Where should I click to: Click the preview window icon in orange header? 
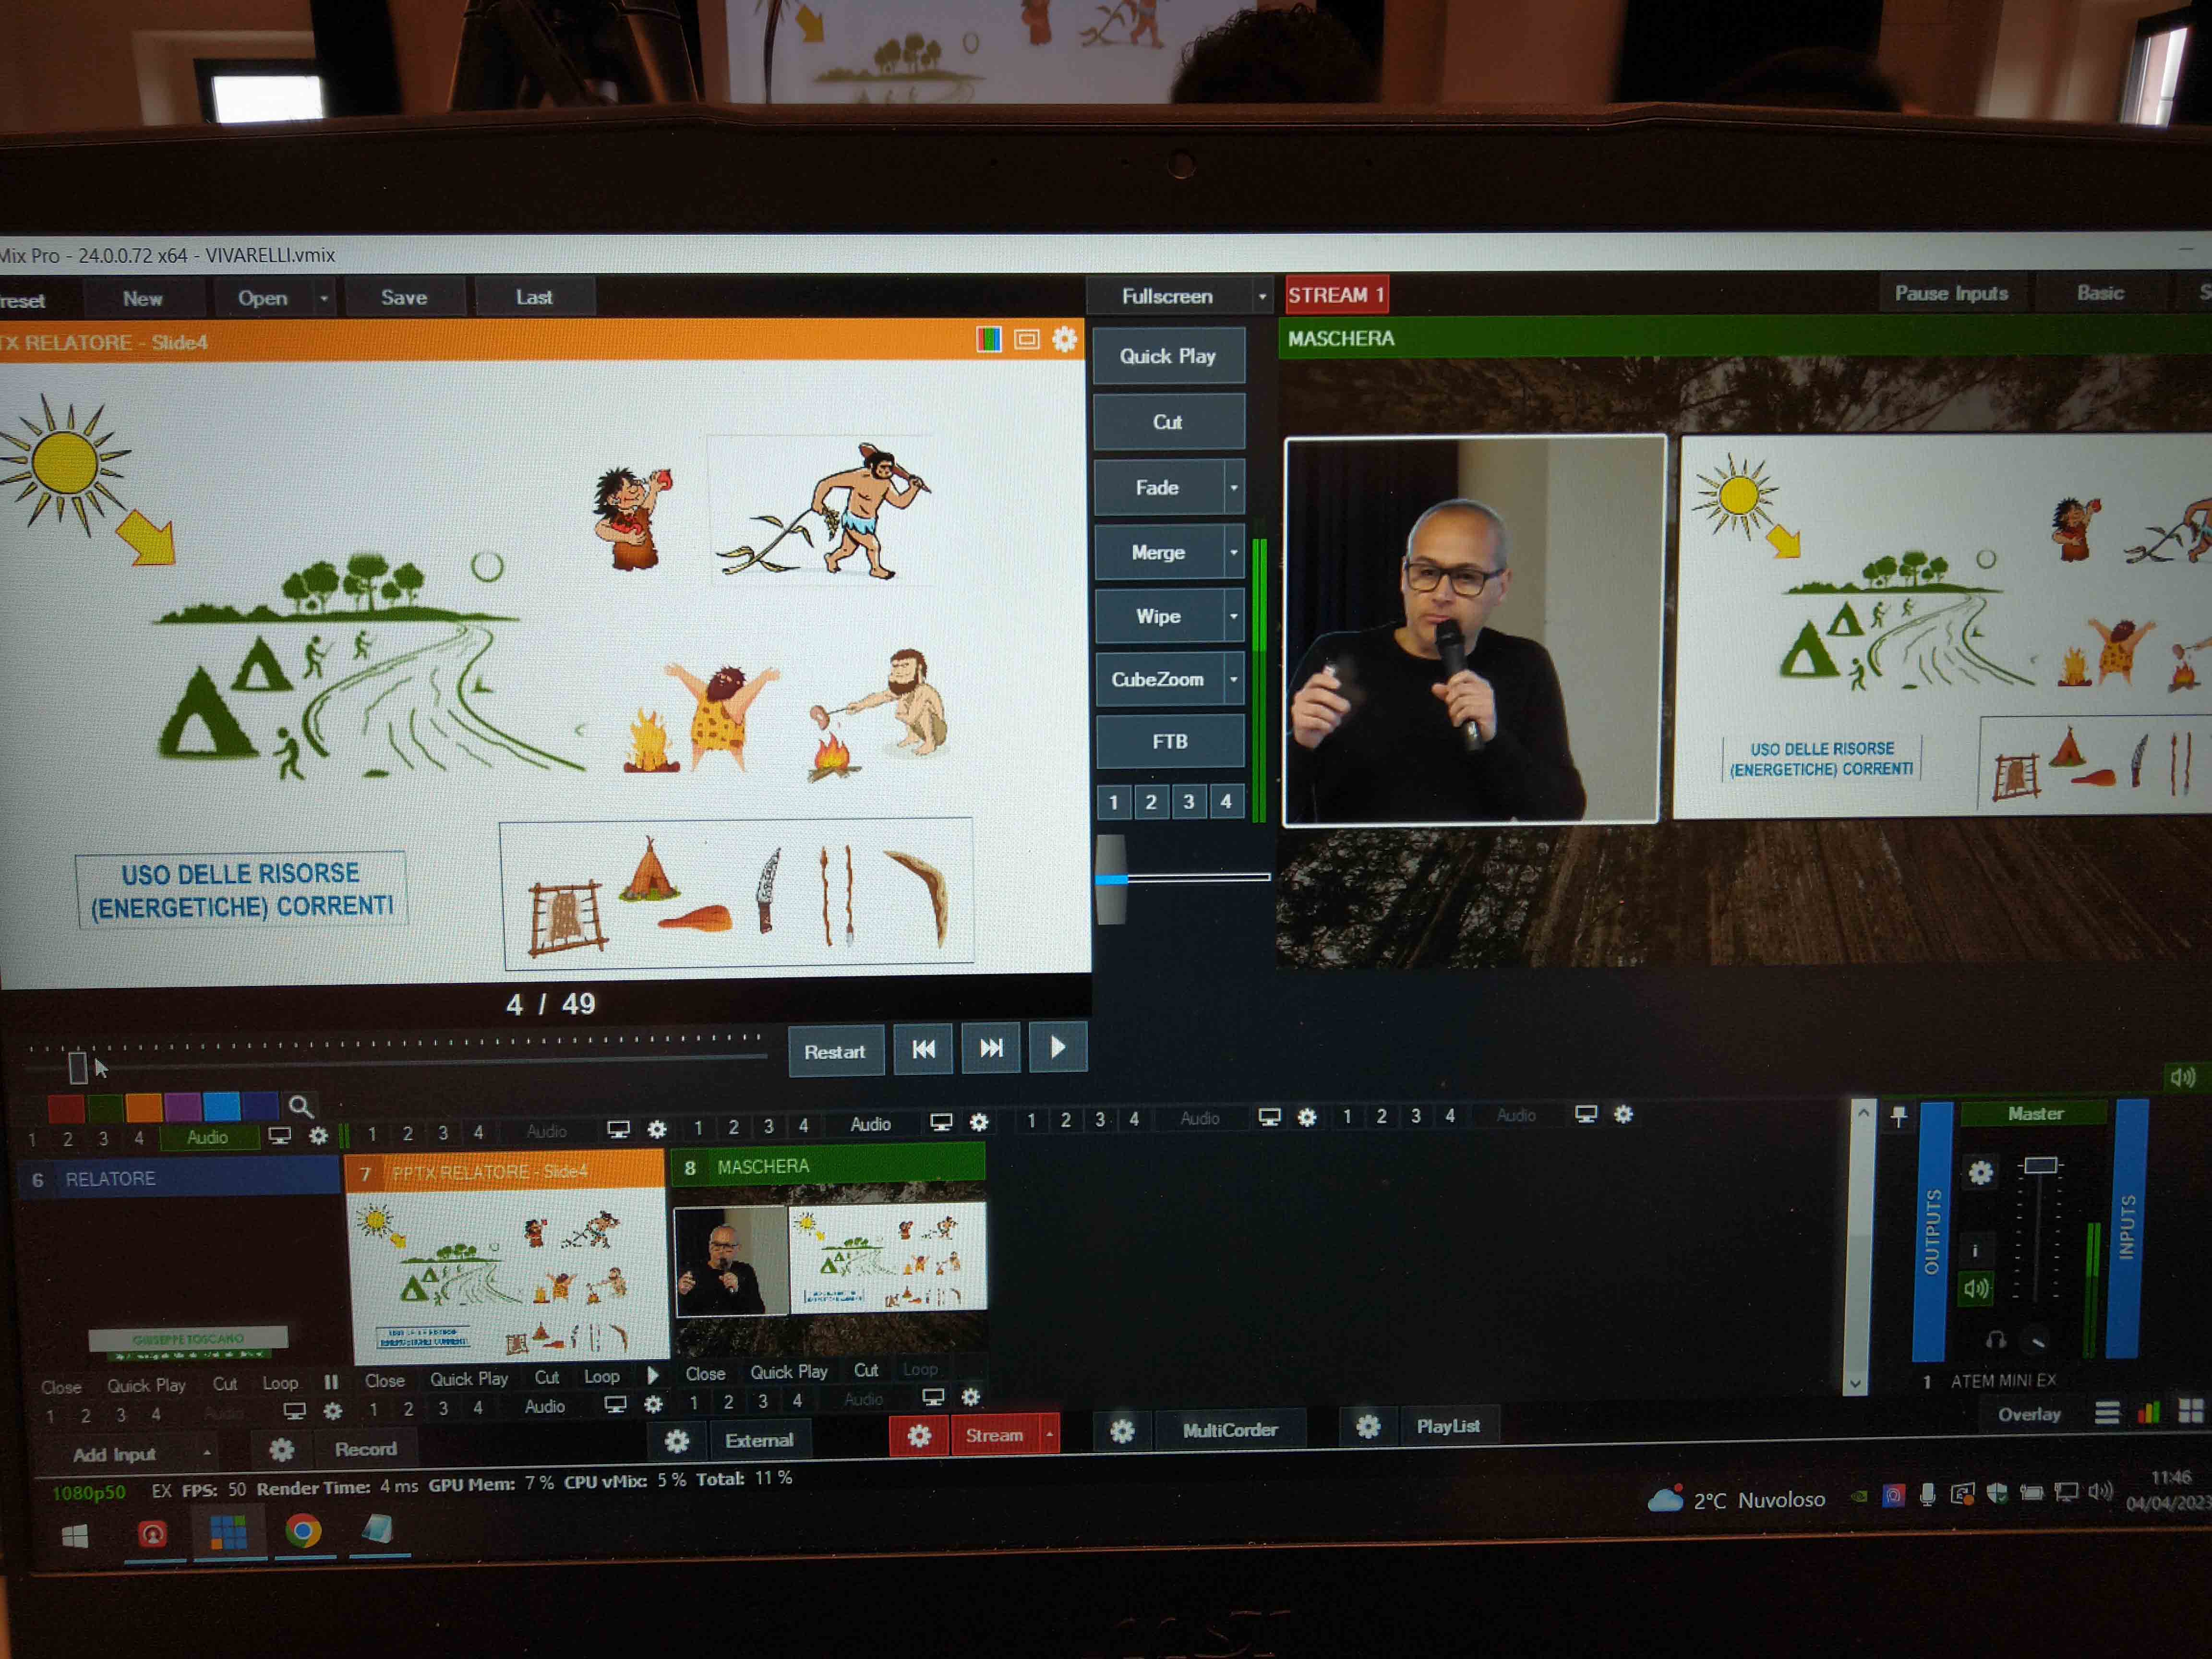pos(1027,340)
